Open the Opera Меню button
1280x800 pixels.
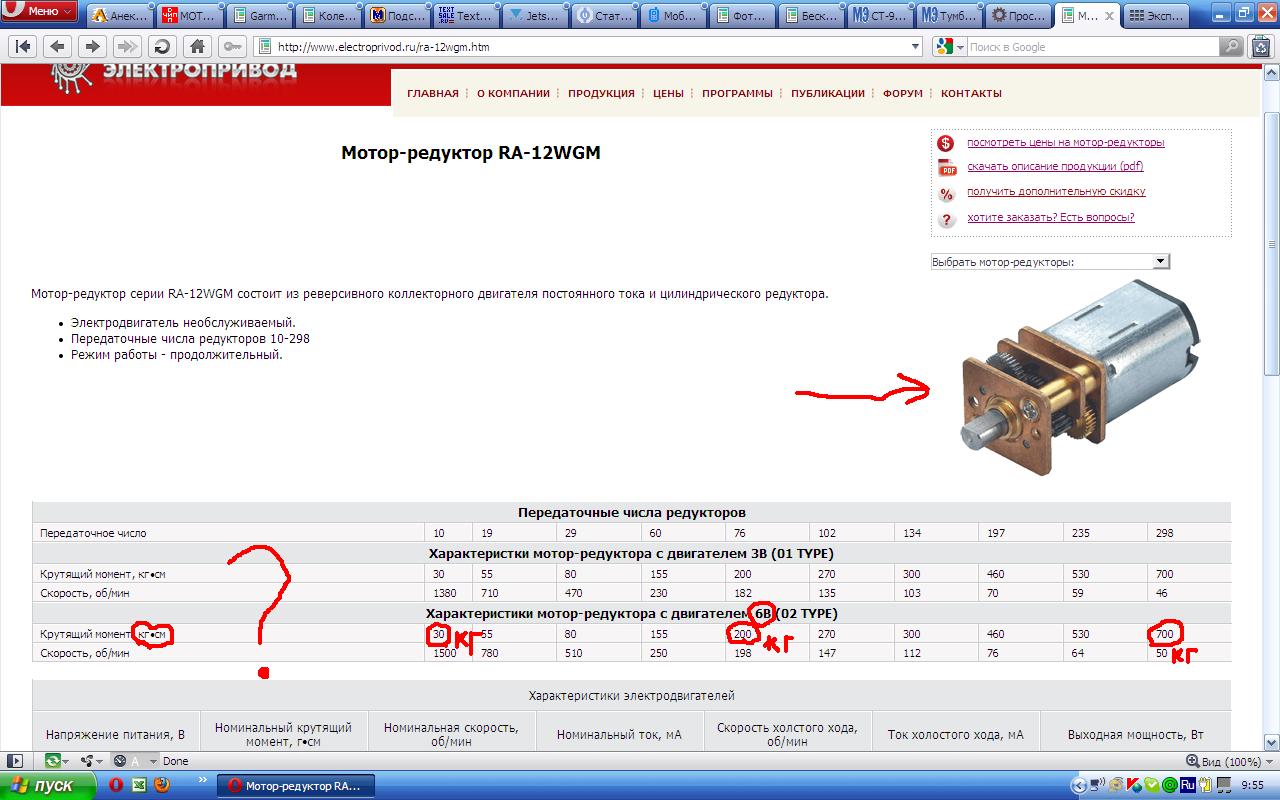coord(40,12)
